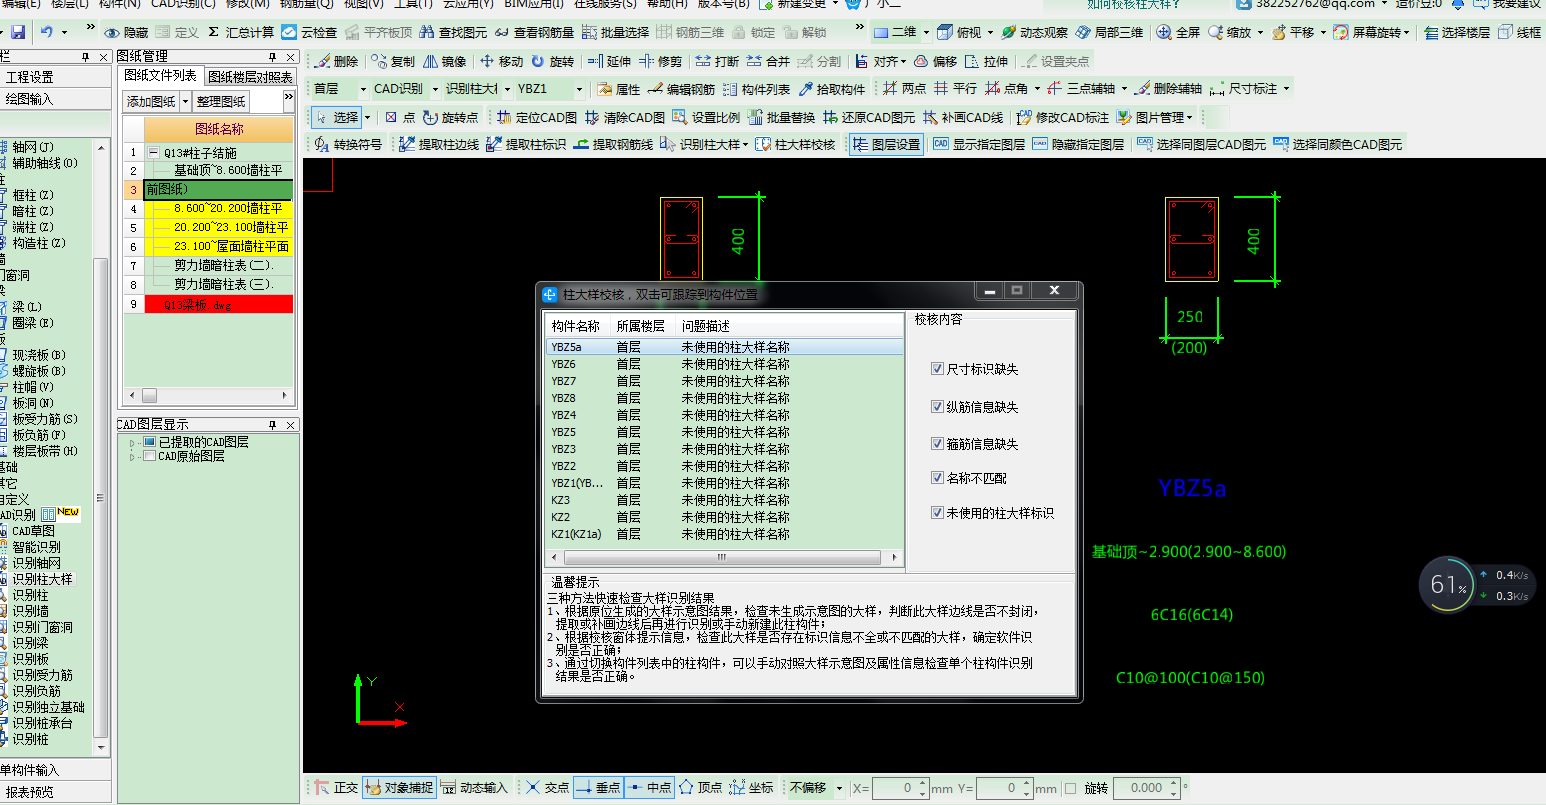Click Extract Column Labels (提取柱标识)
Viewport: 1546px width, 805px height.
525,145
